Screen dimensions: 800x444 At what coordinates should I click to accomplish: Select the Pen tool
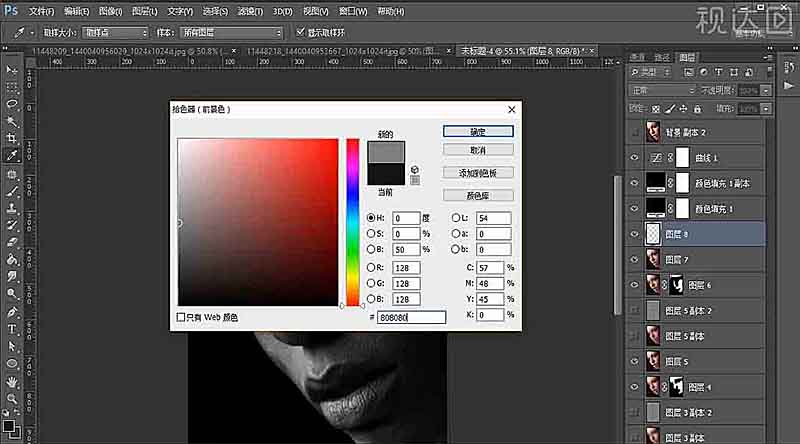pos(12,312)
